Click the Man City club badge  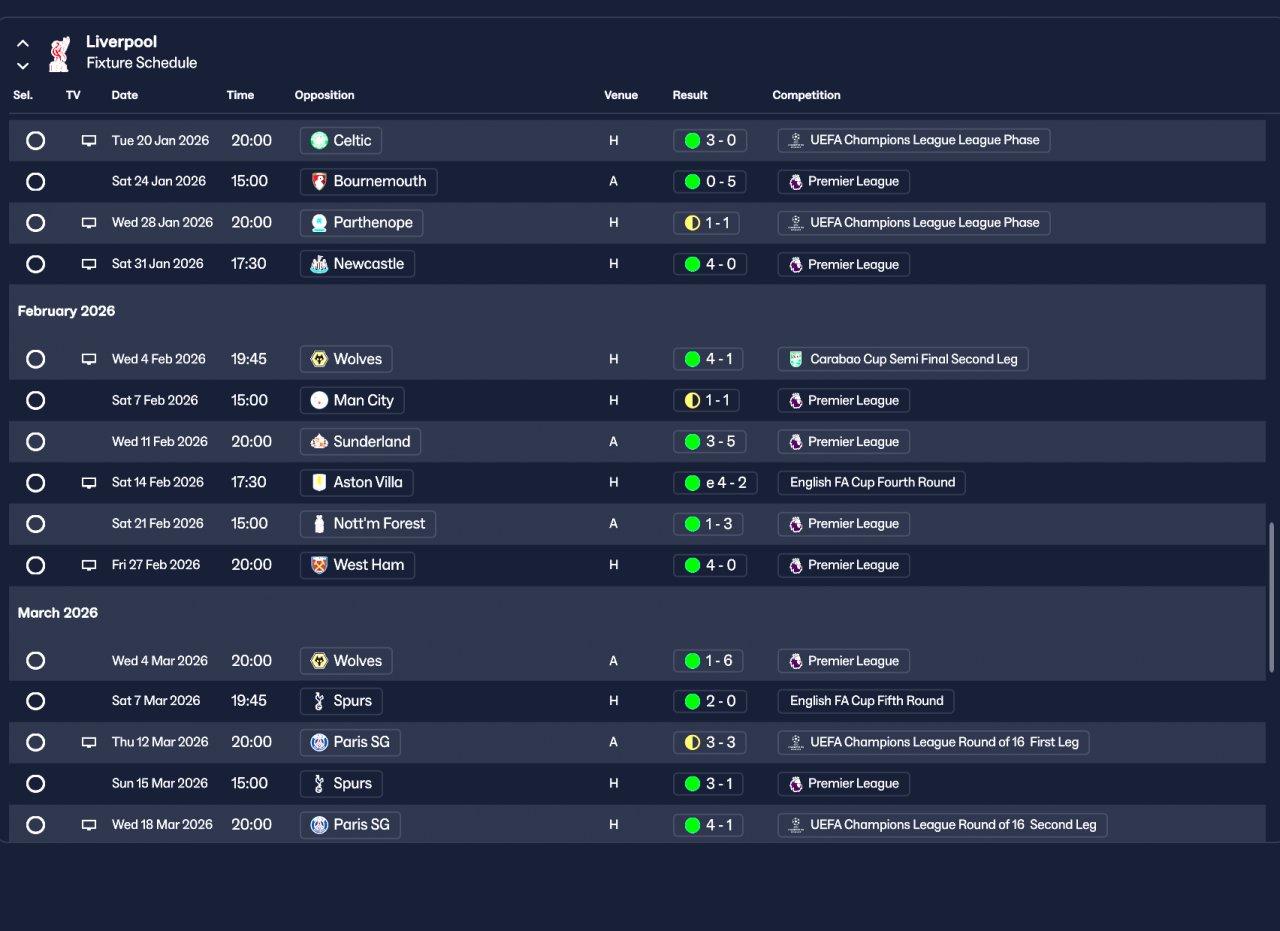[319, 401]
